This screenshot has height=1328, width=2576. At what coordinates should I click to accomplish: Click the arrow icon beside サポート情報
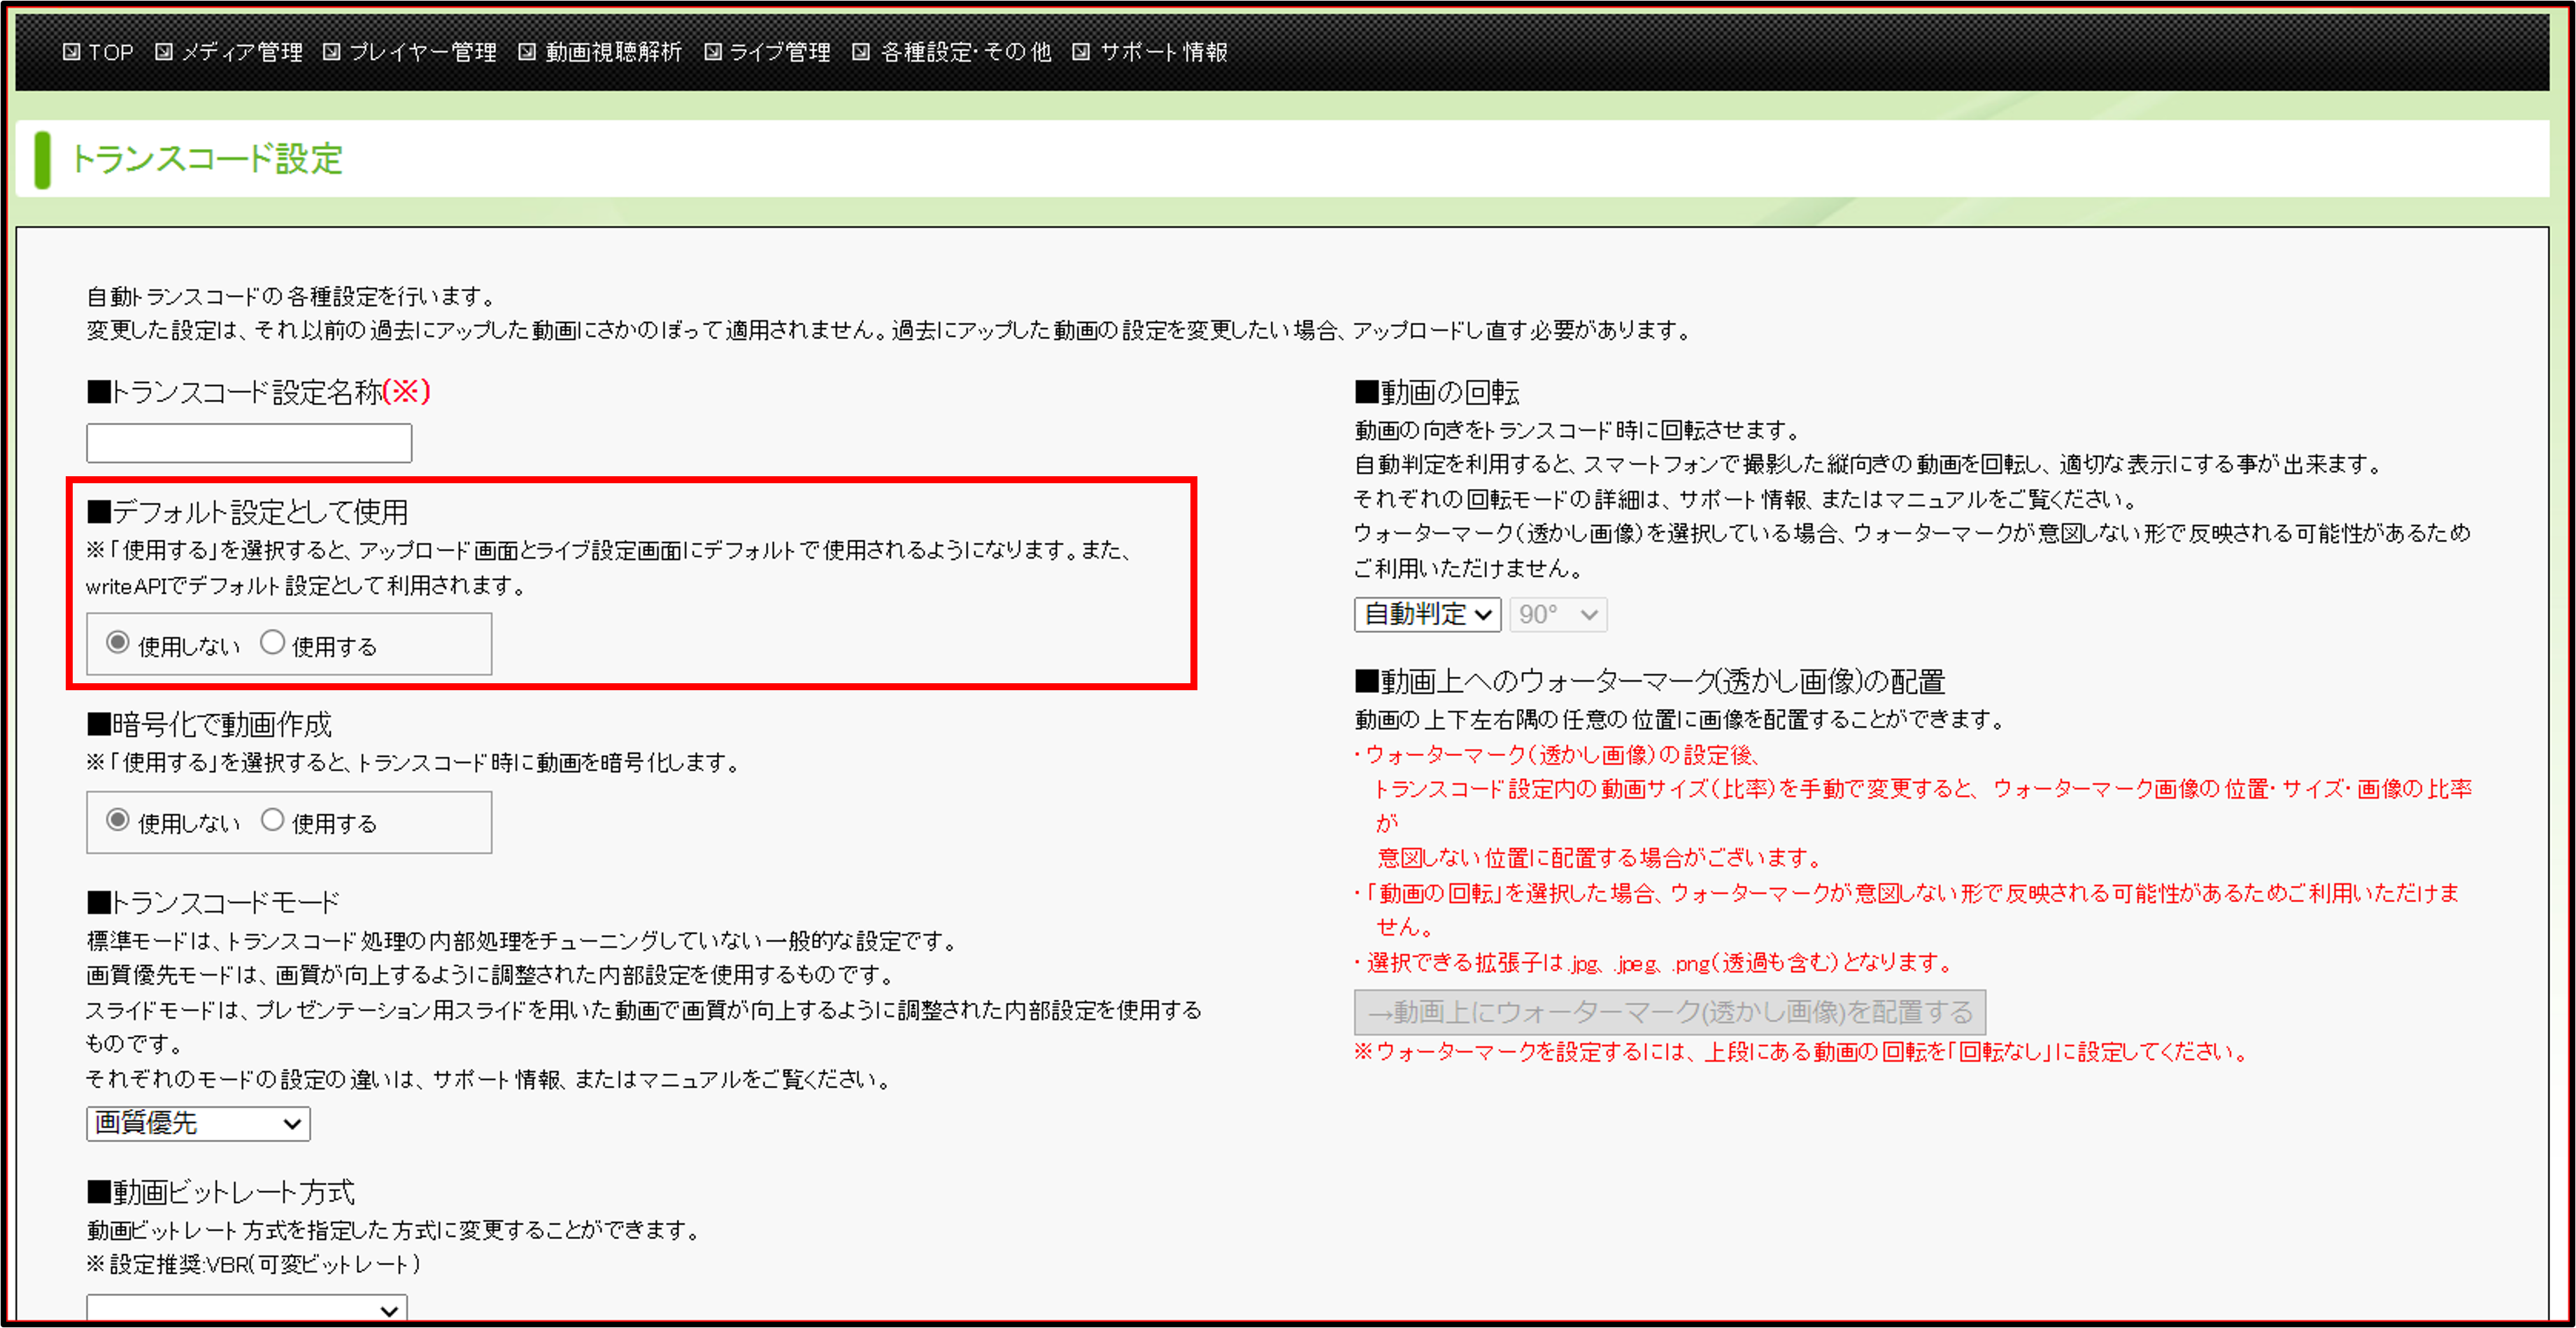tap(1081, 52)
